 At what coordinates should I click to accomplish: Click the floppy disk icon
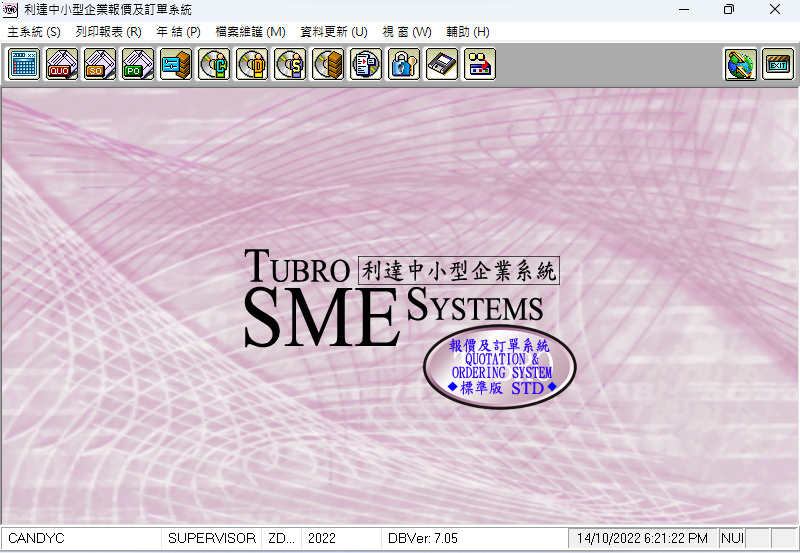click(442, 64)
